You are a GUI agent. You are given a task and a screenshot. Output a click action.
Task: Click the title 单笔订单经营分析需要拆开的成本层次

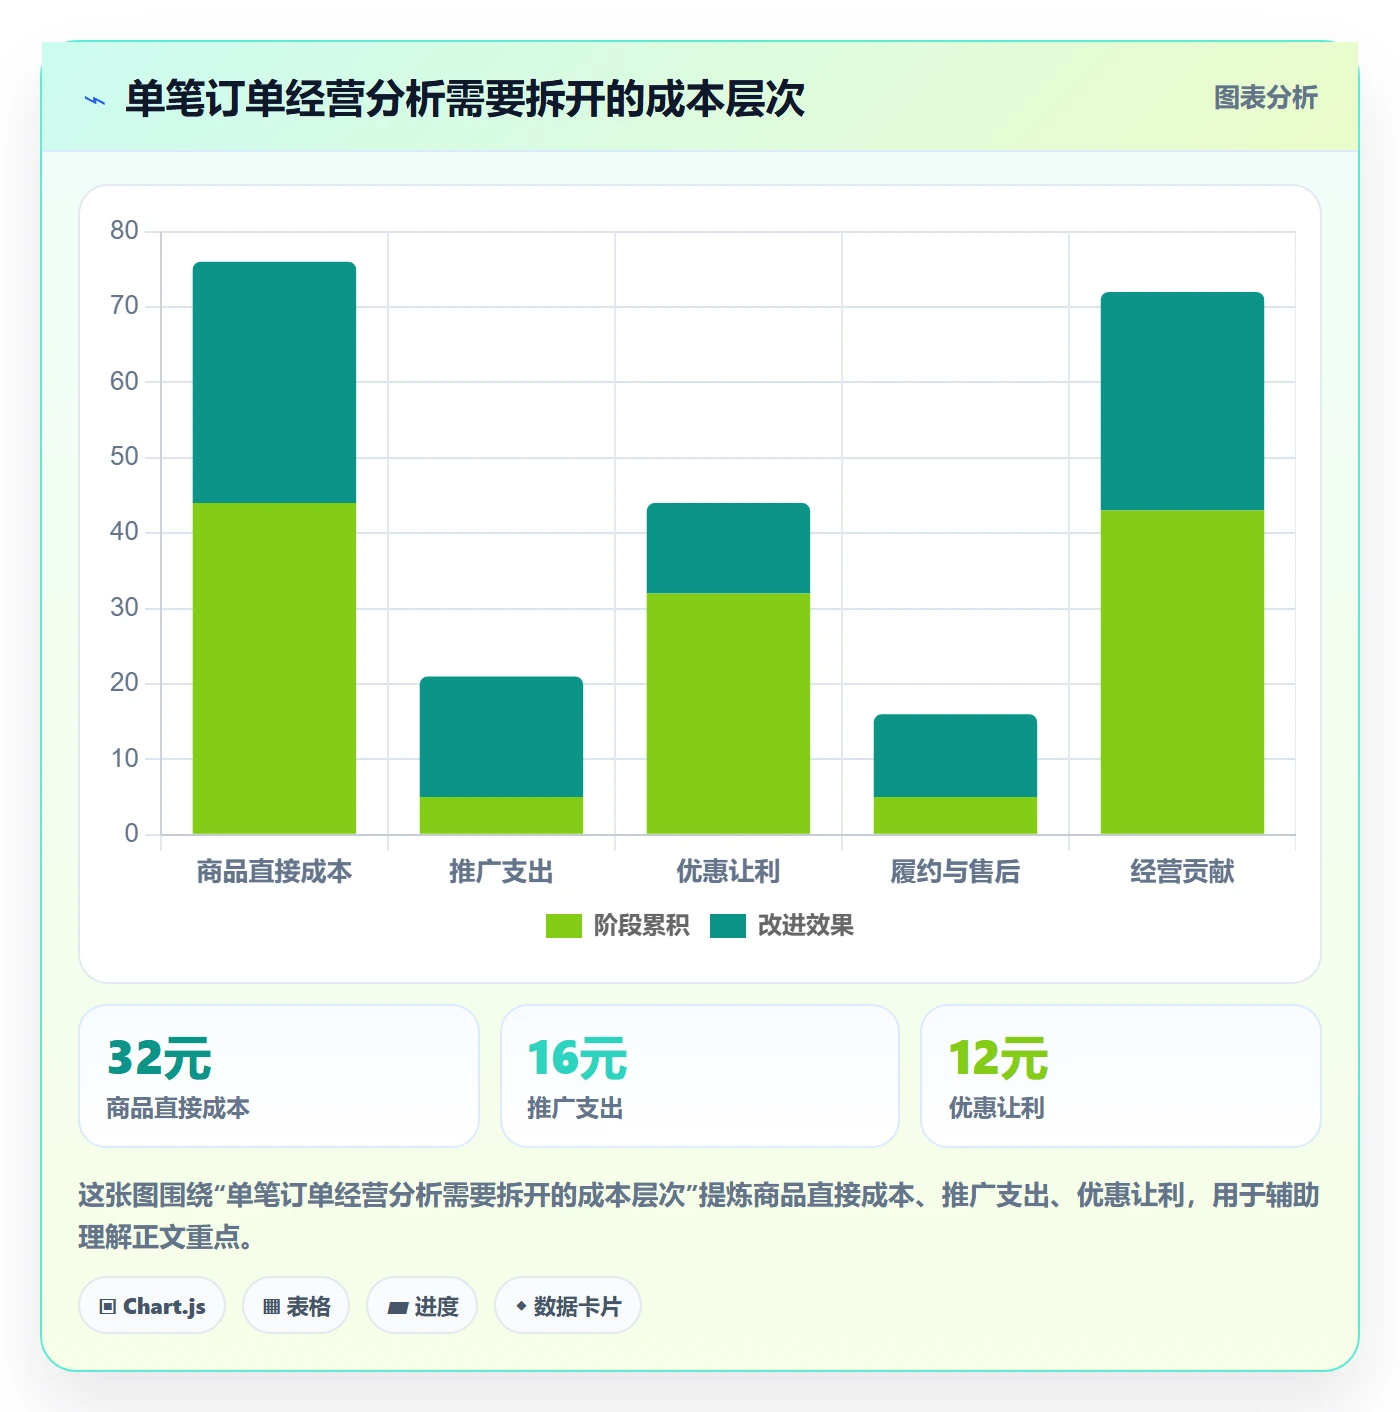(465, 99)
